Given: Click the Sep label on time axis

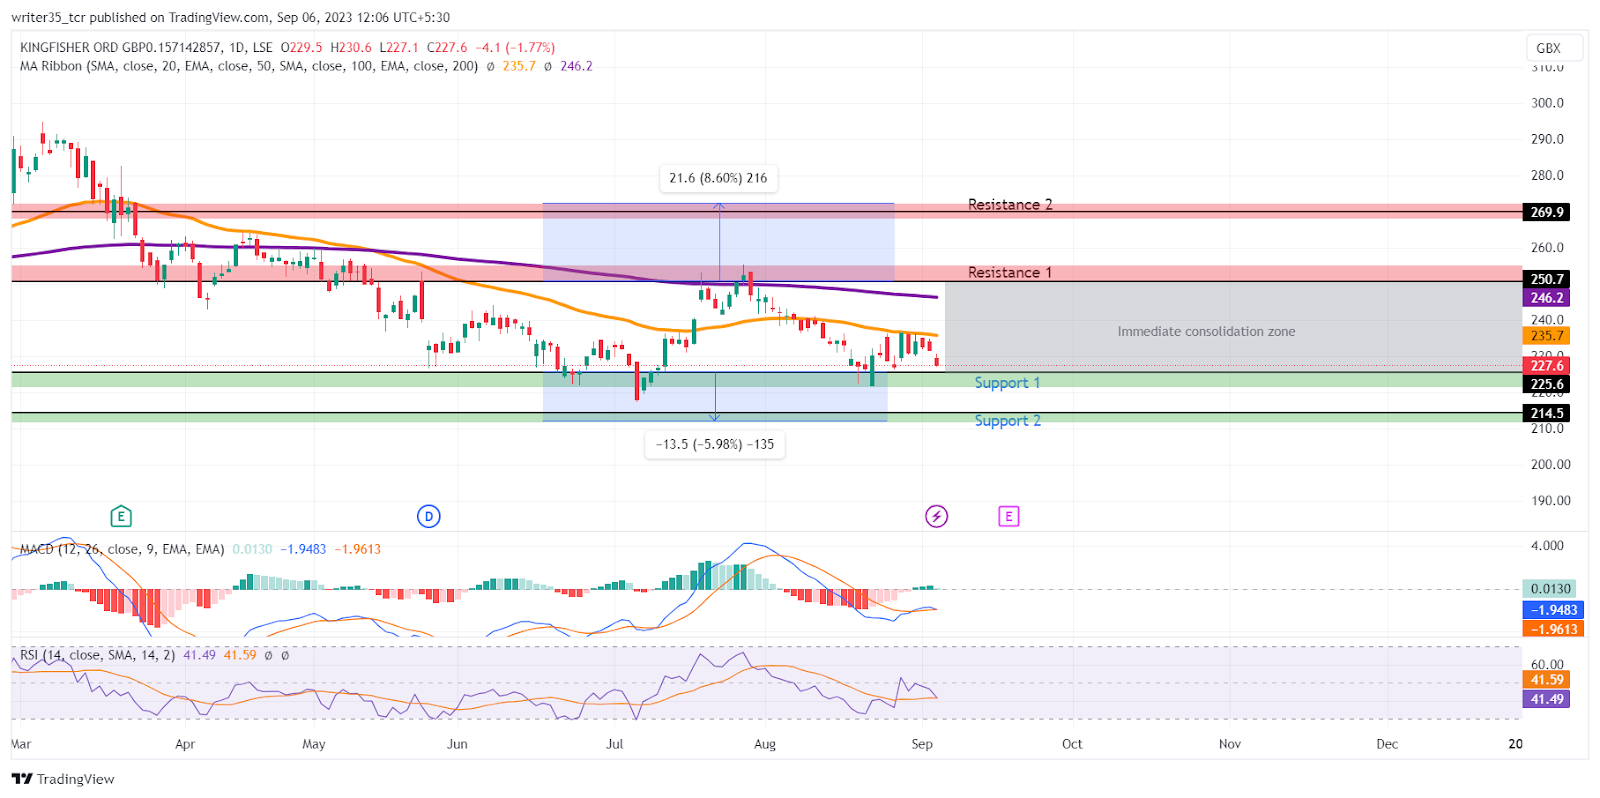Looking at the screenshot, I should (x=922, y=744).
